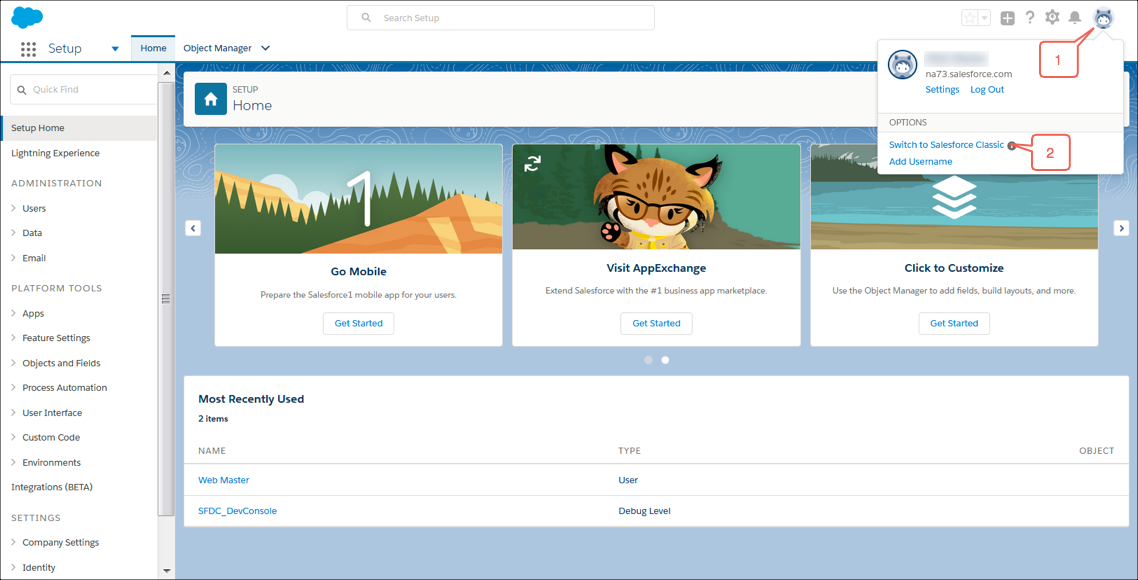Expand the Process Automation node
The image size is (1138, 580).
point(15,388)
